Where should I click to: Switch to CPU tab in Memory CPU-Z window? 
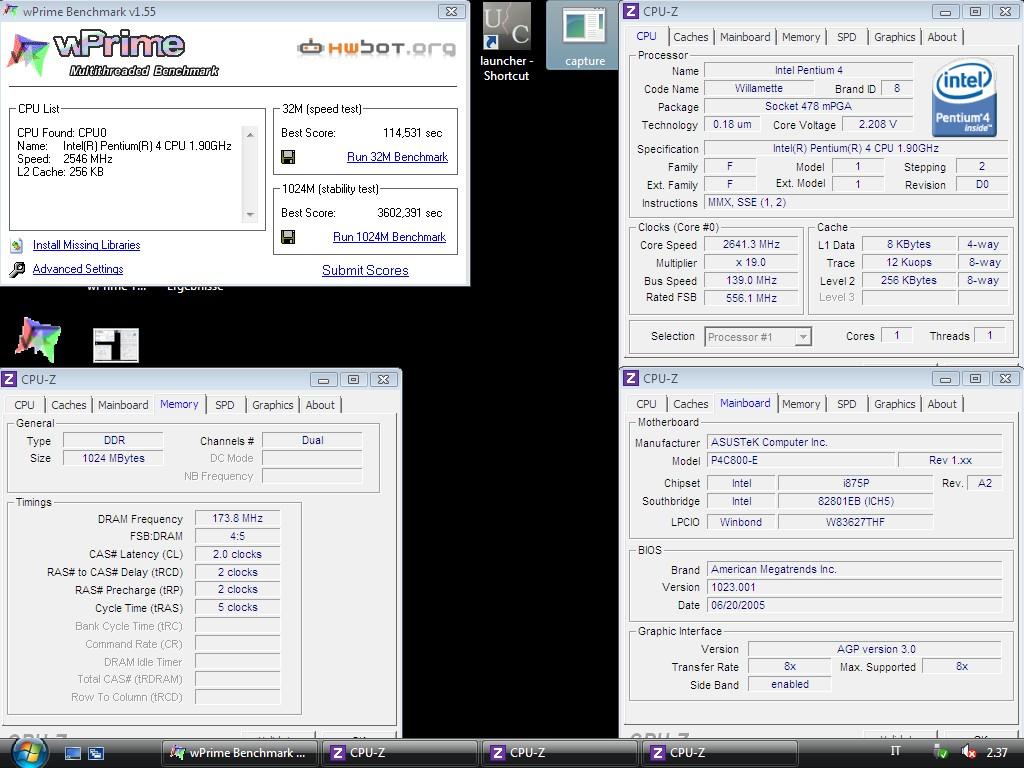[24, 405]
